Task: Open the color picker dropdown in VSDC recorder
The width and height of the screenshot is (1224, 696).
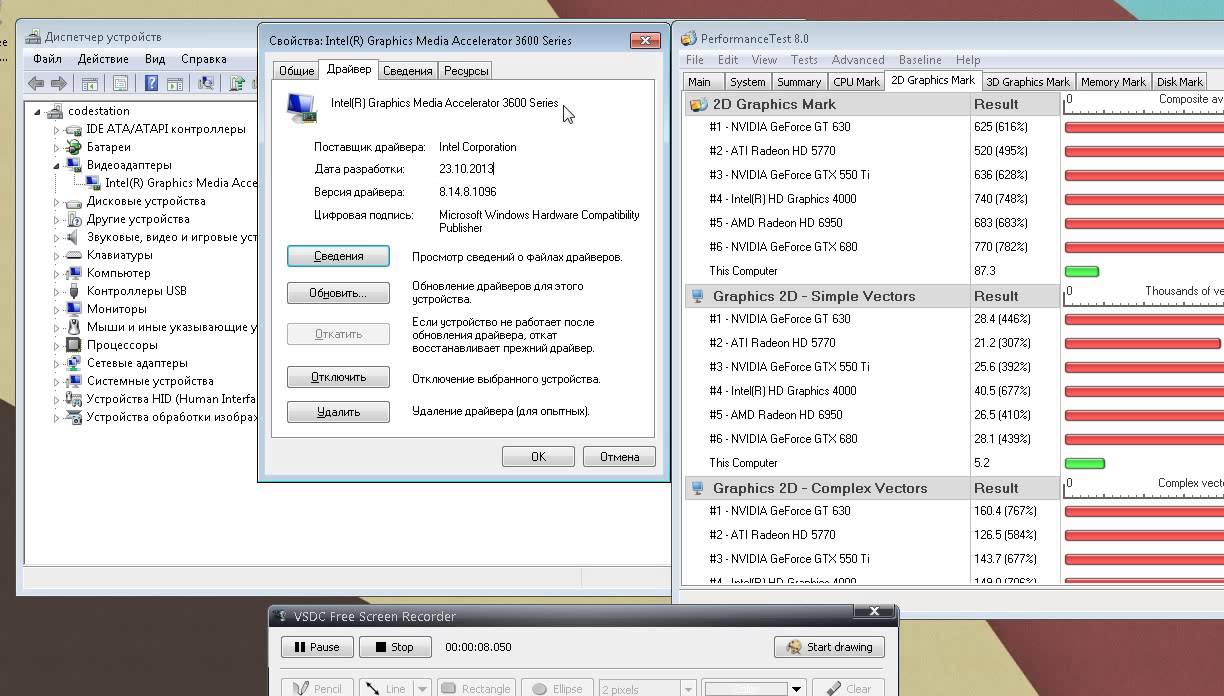Action: (x=797, y=688)
